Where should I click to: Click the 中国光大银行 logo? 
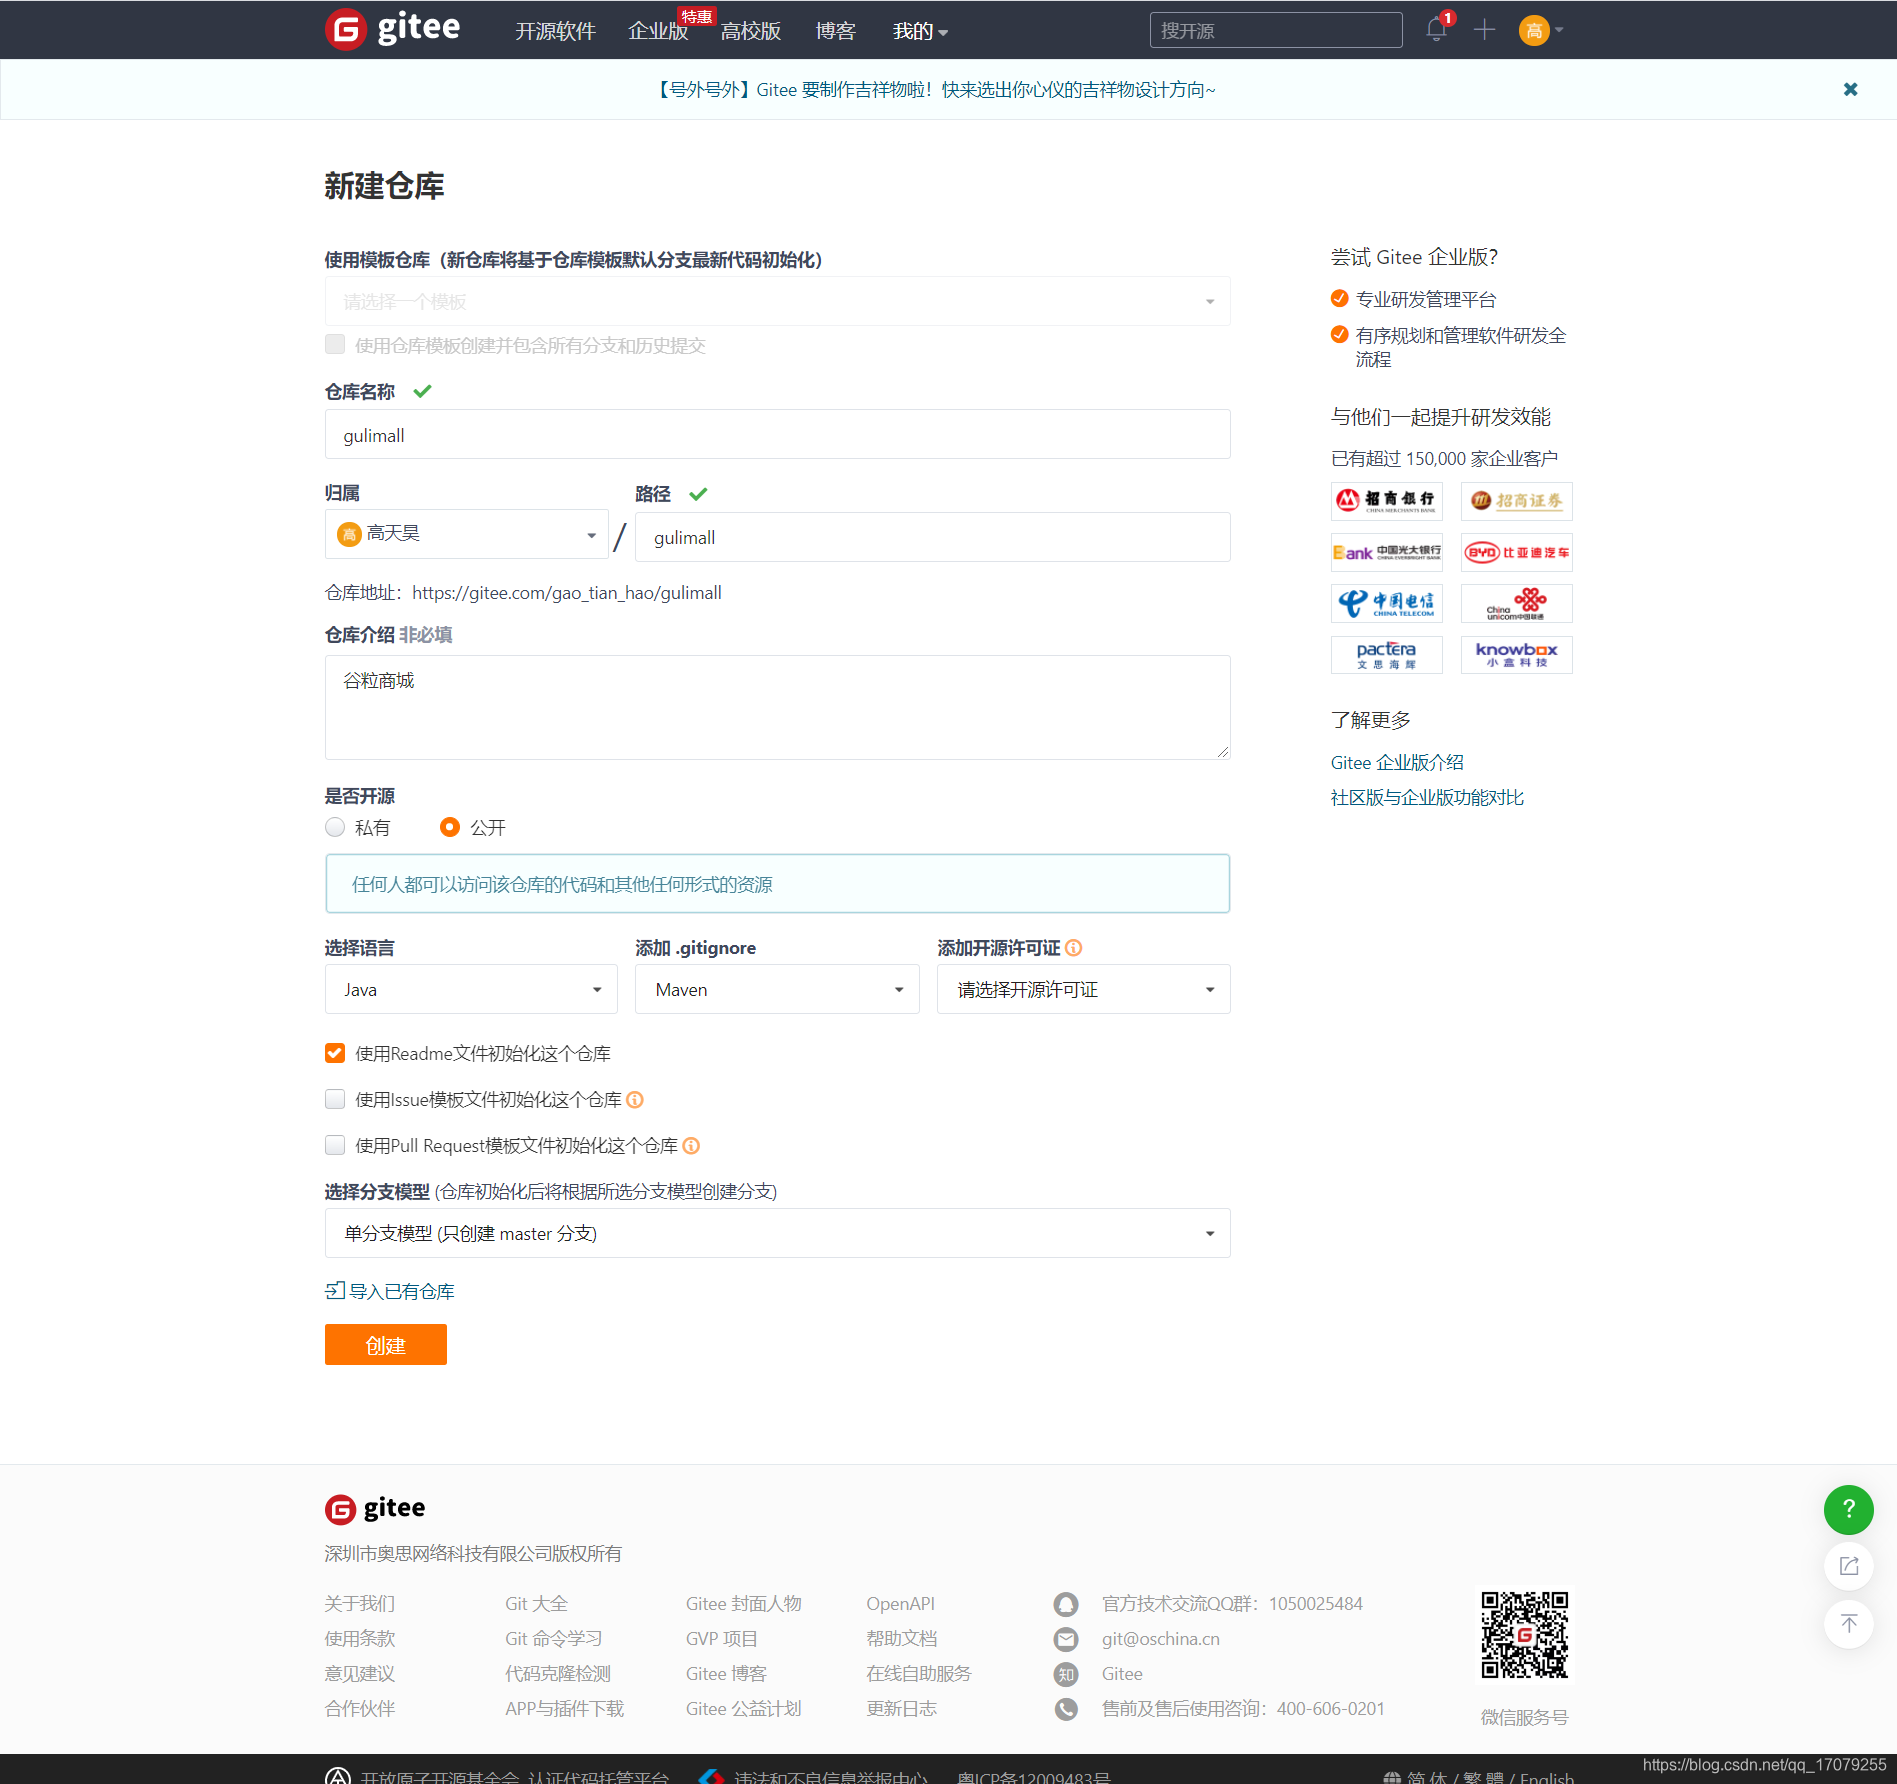click(x=1386, y=552)
